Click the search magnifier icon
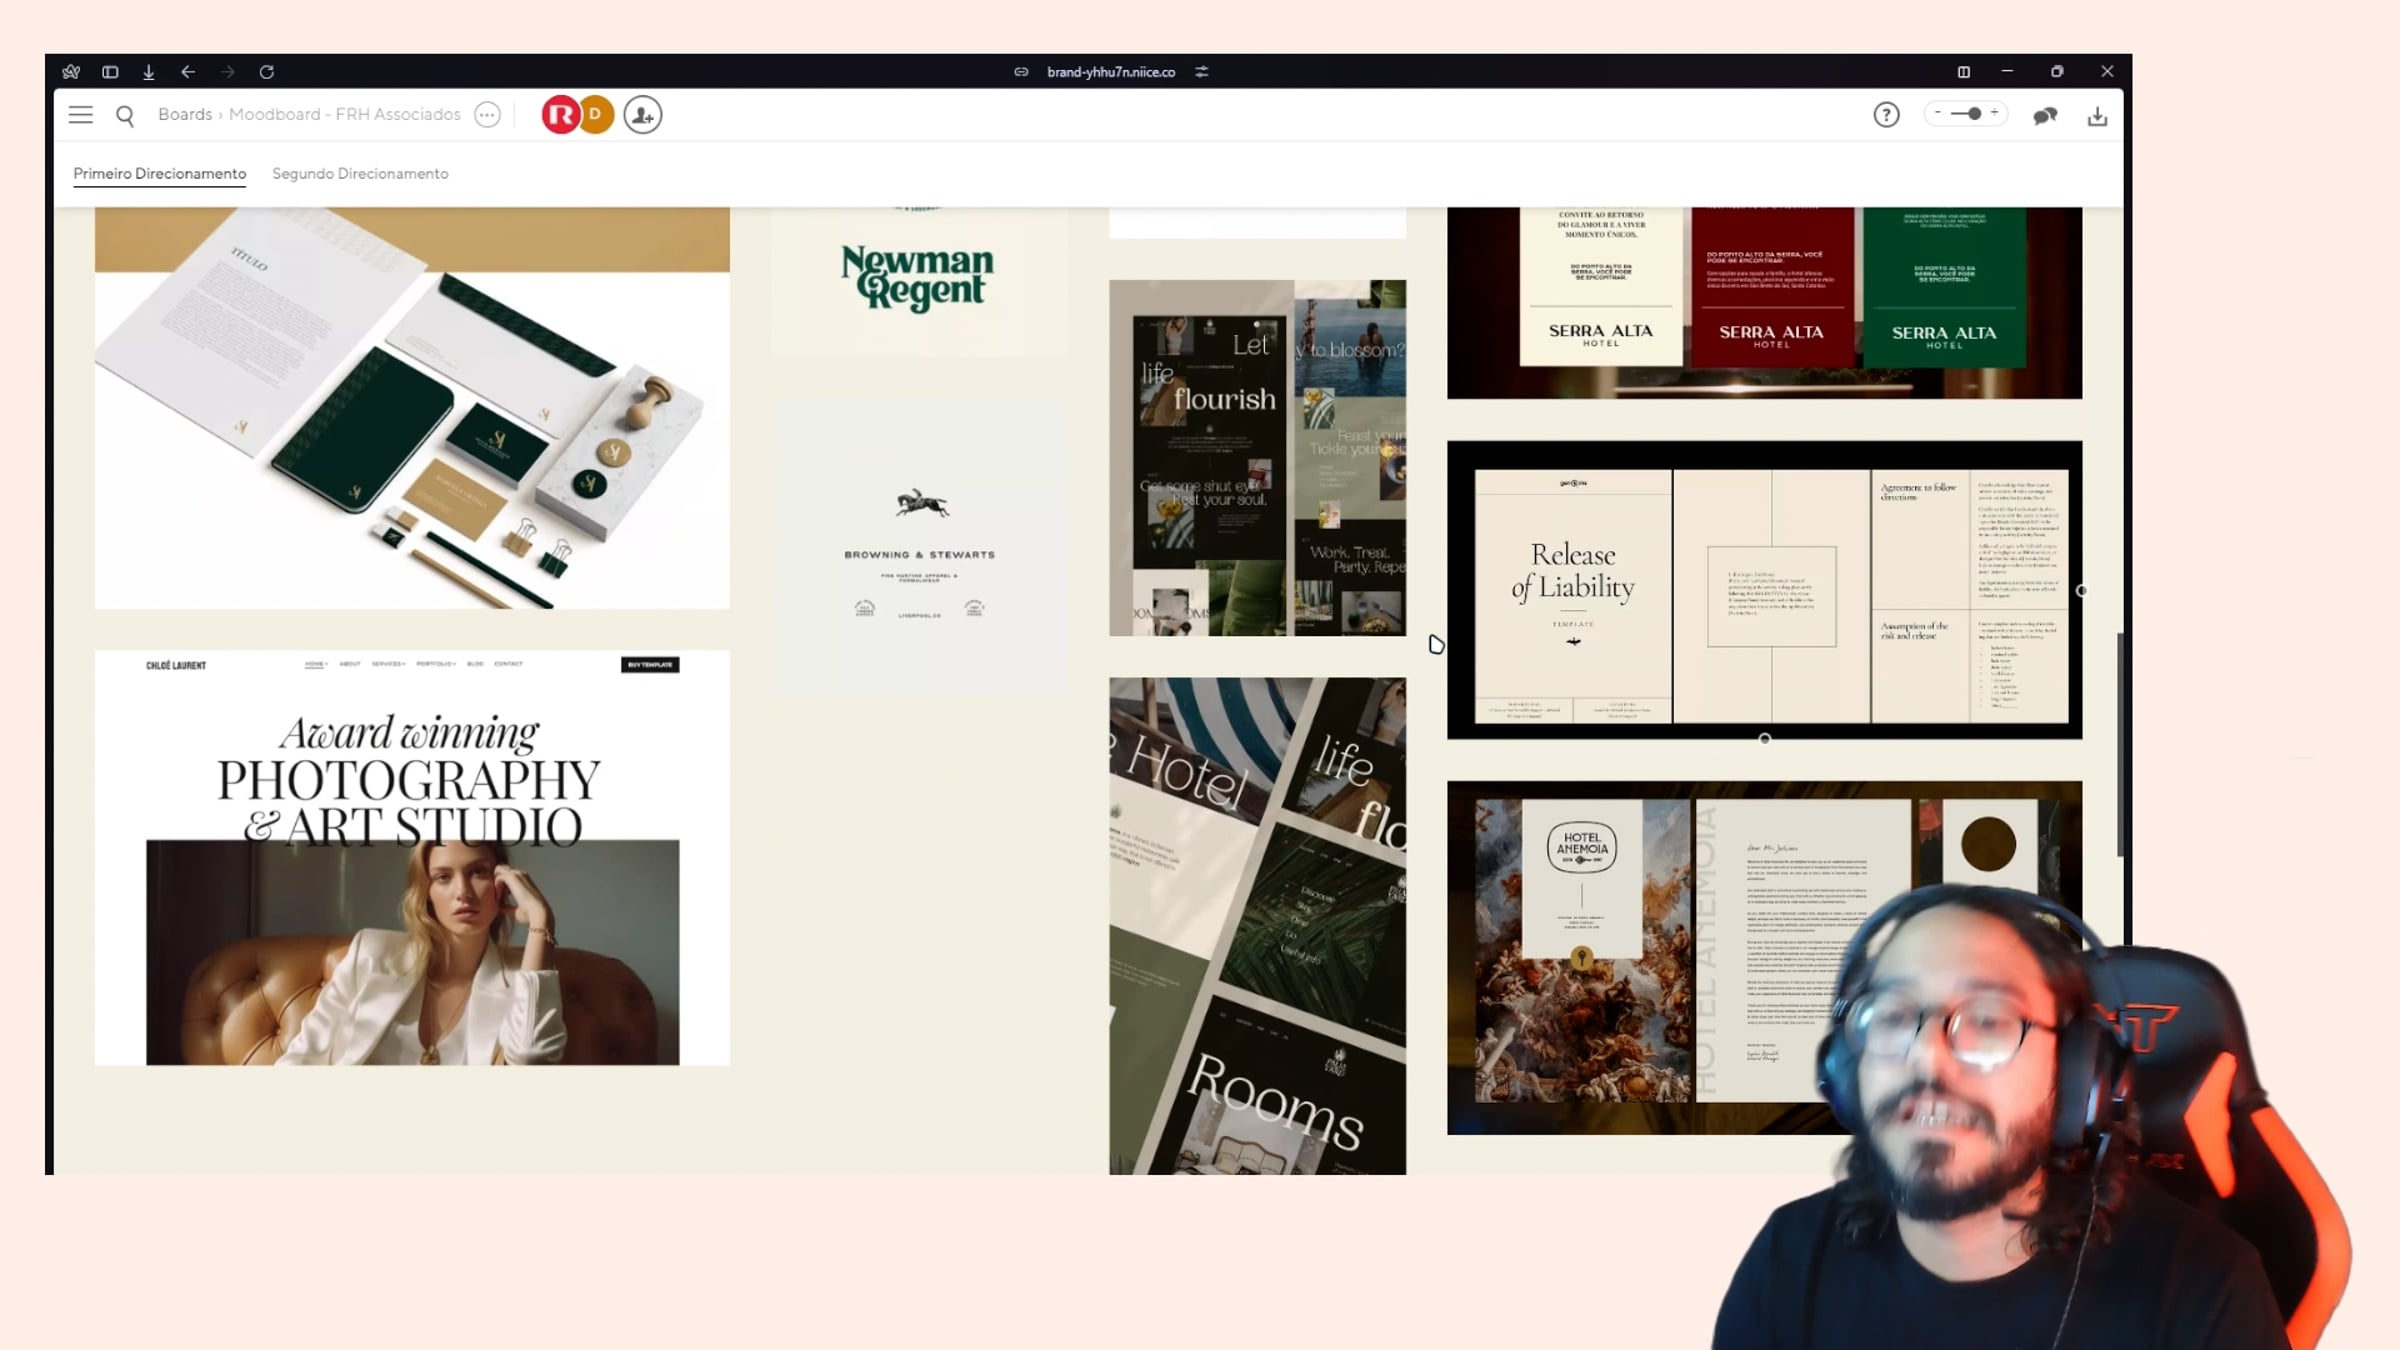 click(x=125, y=116)
